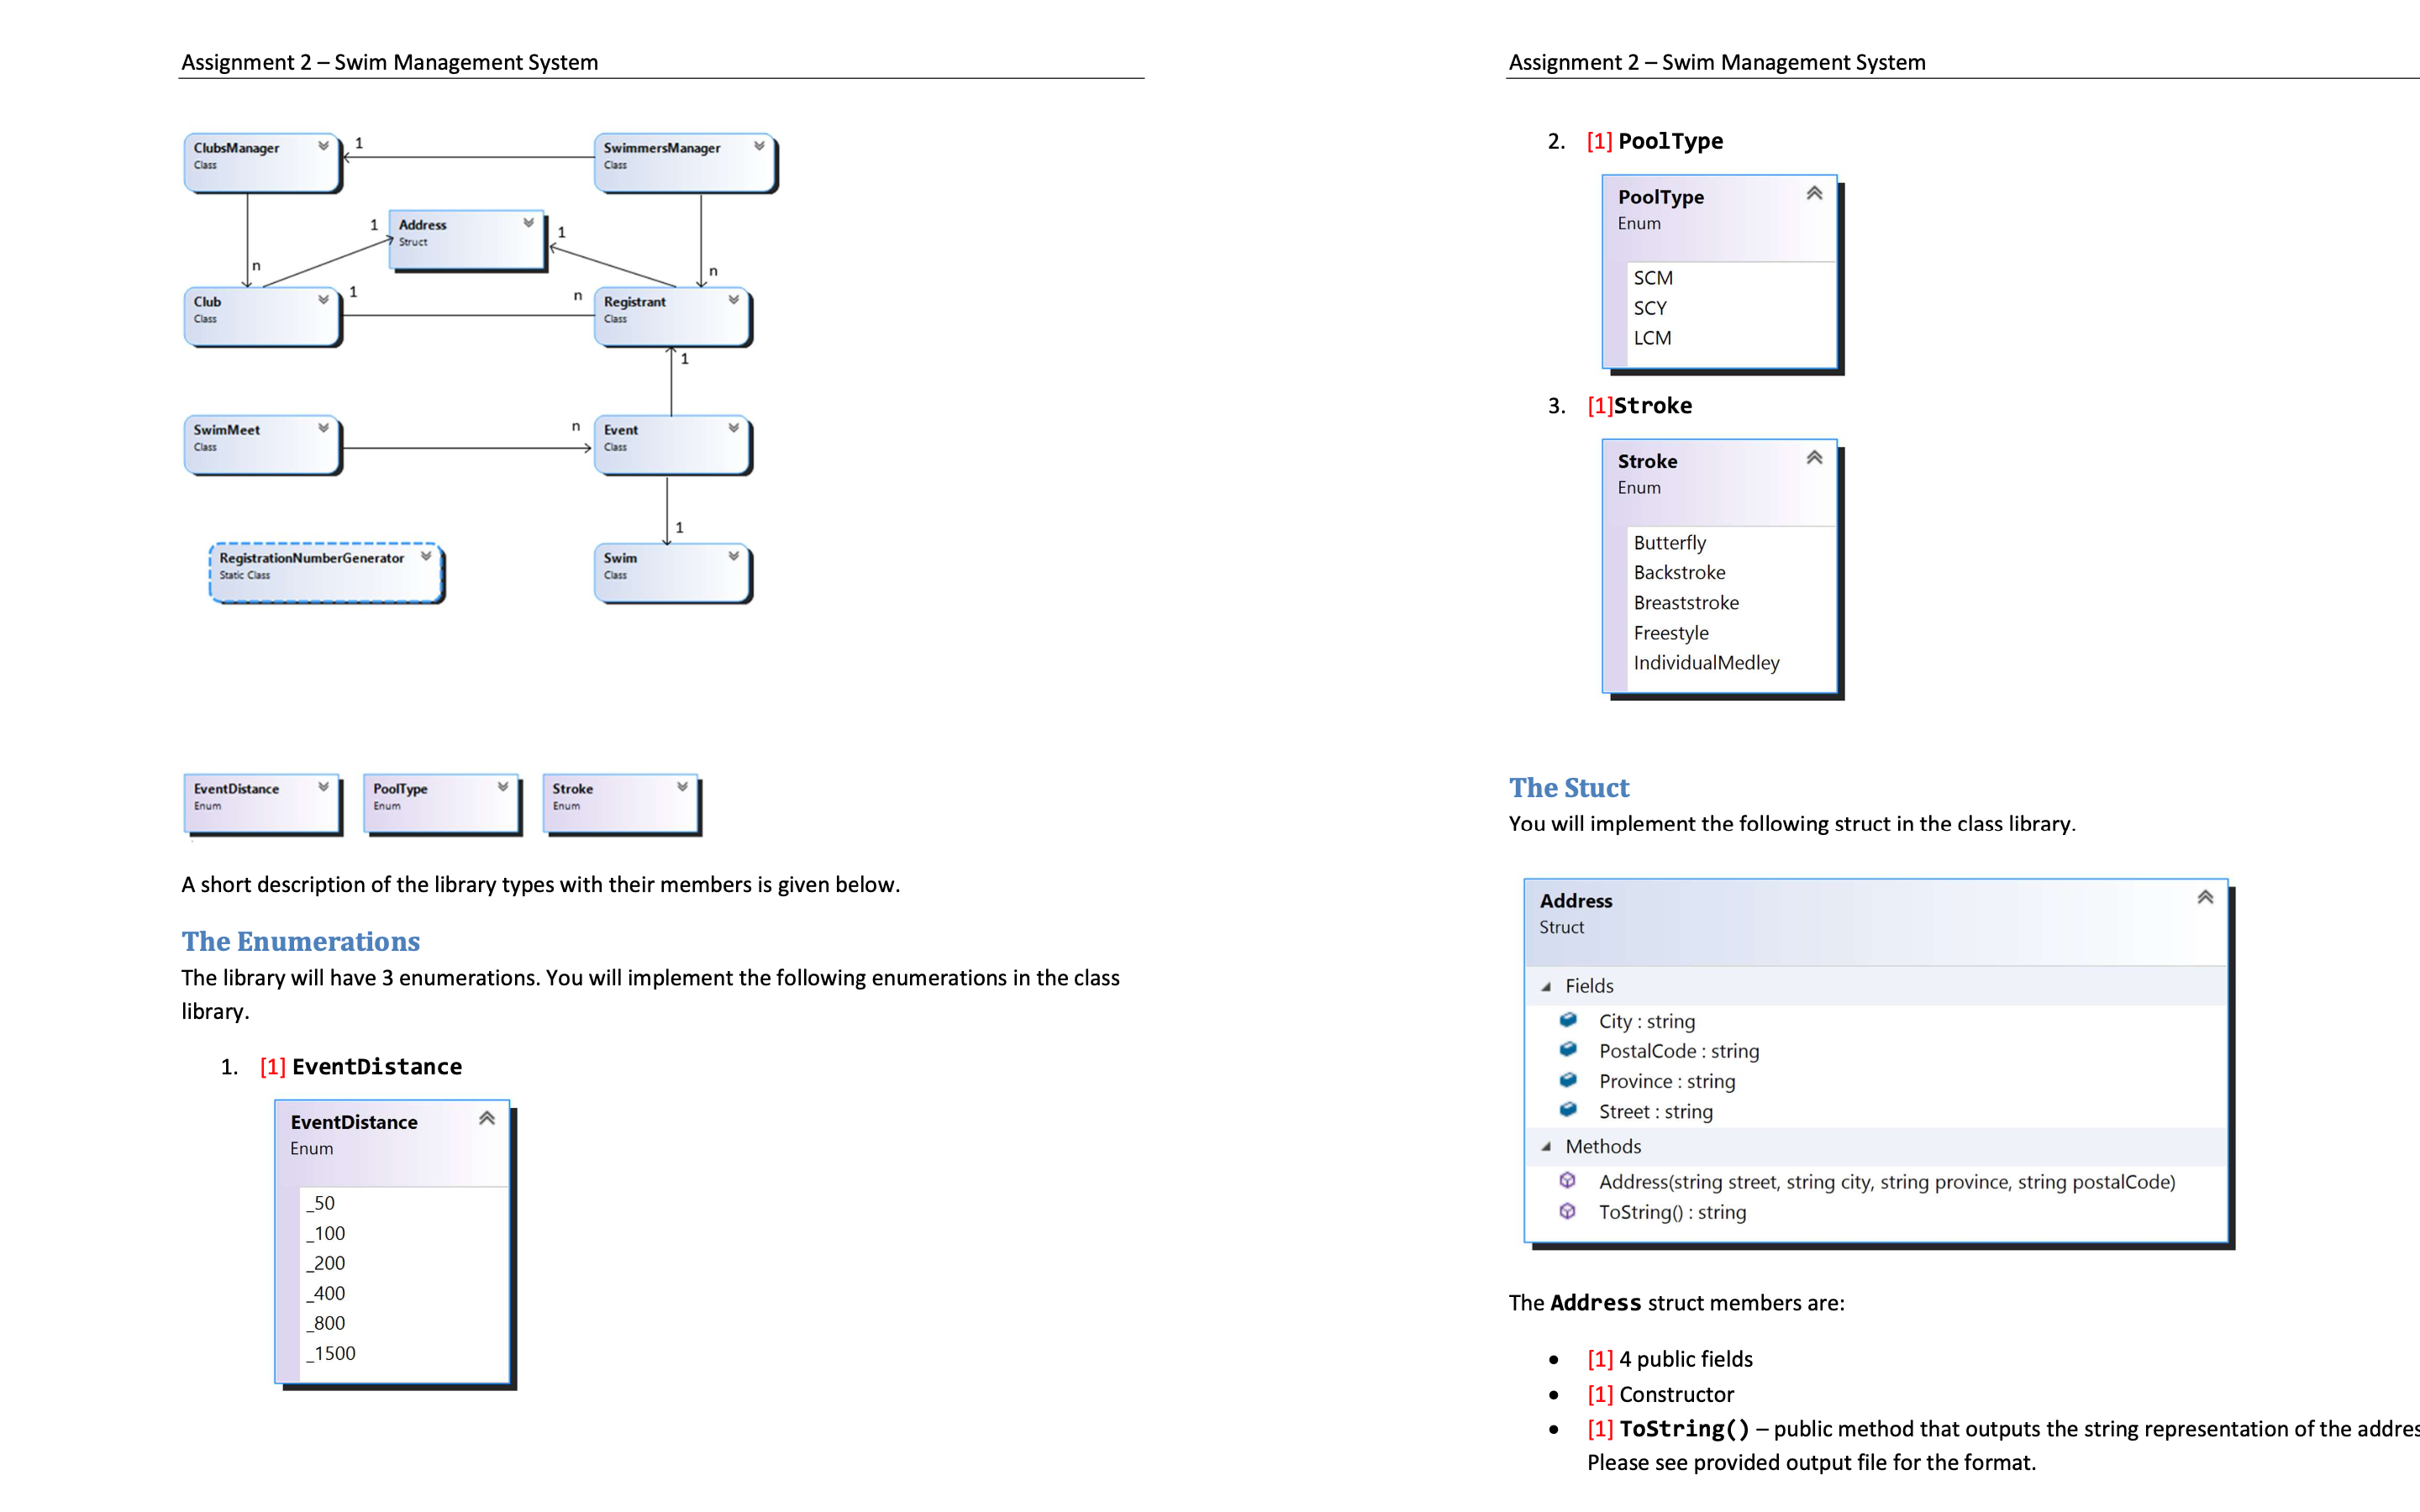Screen dimensions: 2420x1512
Task: Click the '3. [1]Stroke' list heading
Action: [x=1620, y=406]
